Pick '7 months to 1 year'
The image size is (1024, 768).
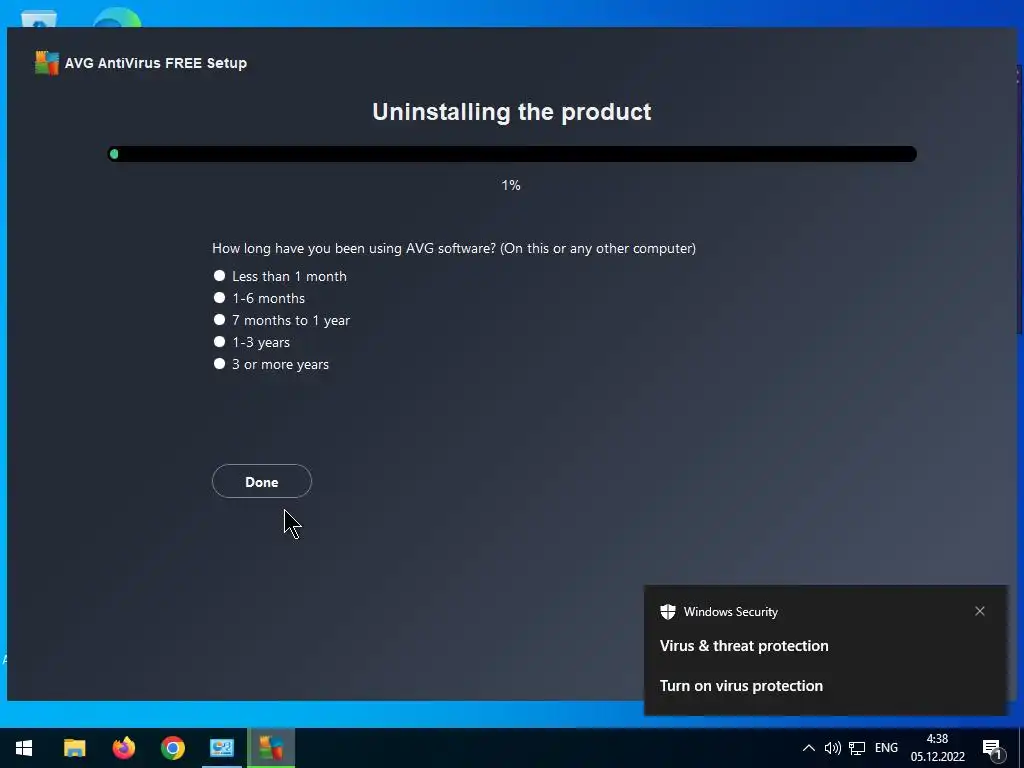219,320
